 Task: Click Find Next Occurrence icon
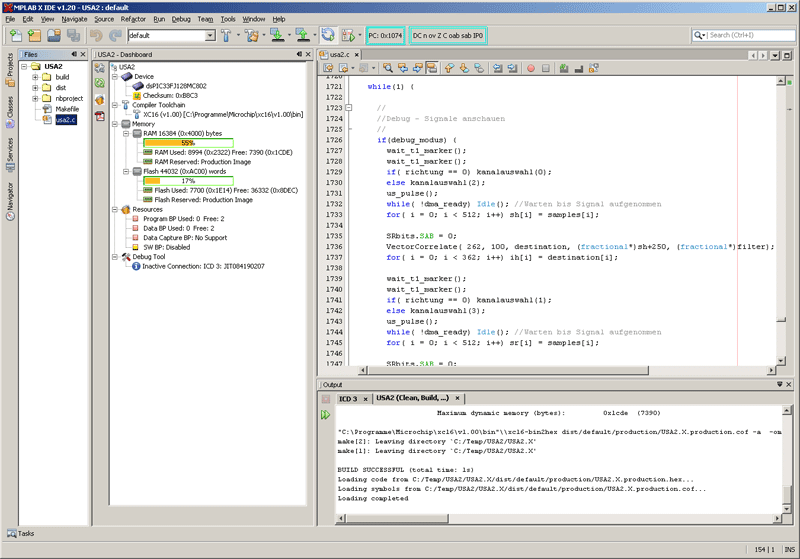[418, 68]
